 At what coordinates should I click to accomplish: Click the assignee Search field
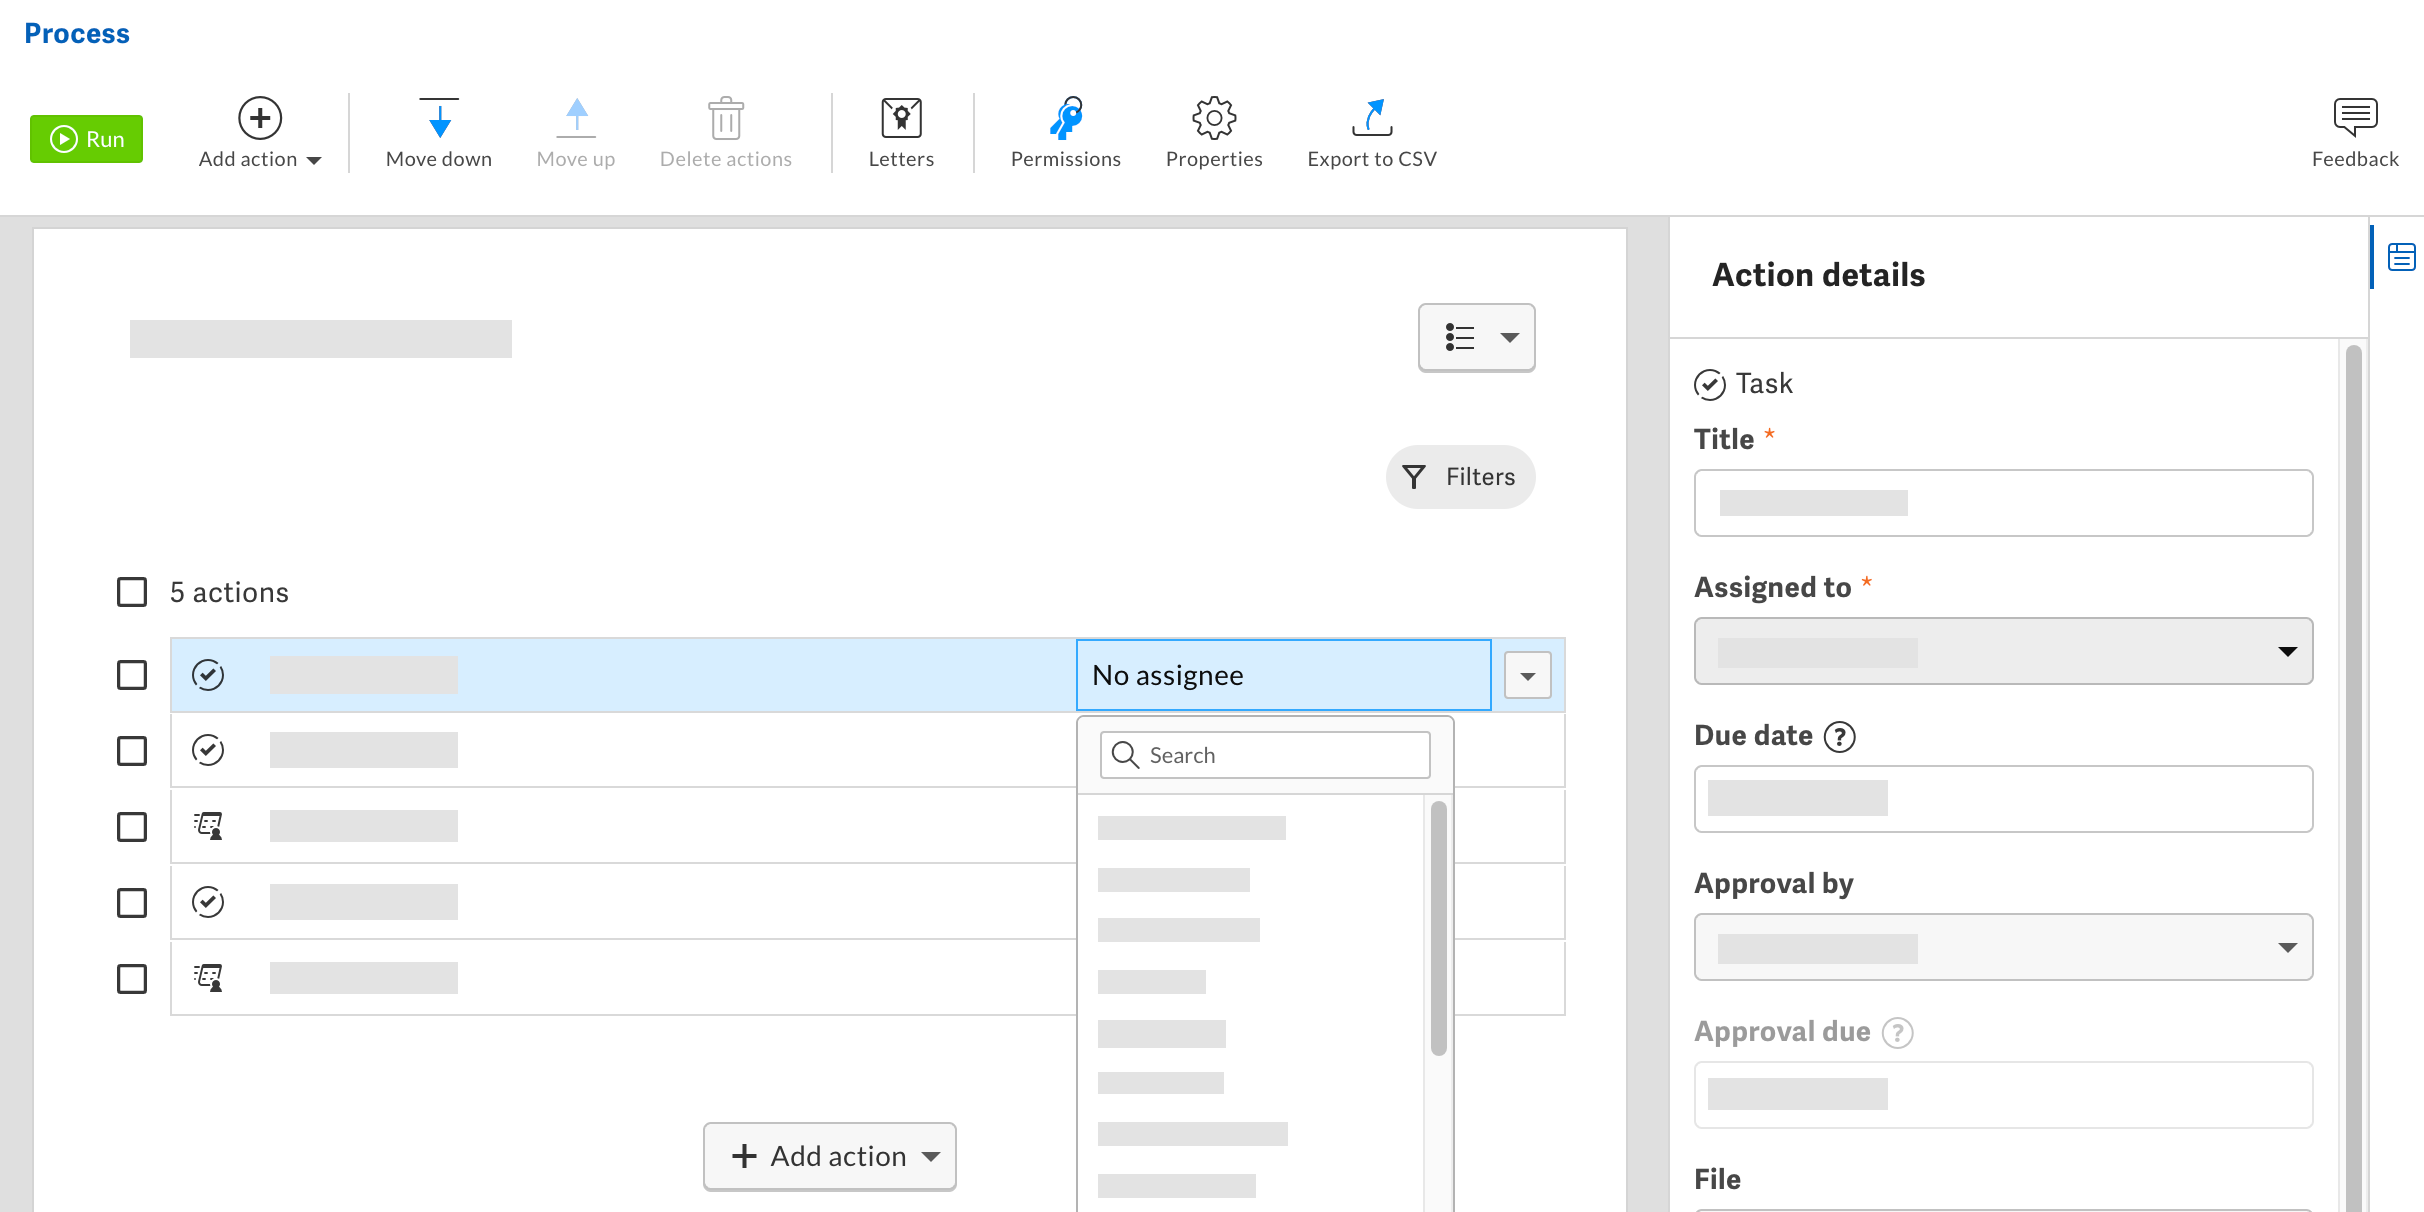point(1264,754)
